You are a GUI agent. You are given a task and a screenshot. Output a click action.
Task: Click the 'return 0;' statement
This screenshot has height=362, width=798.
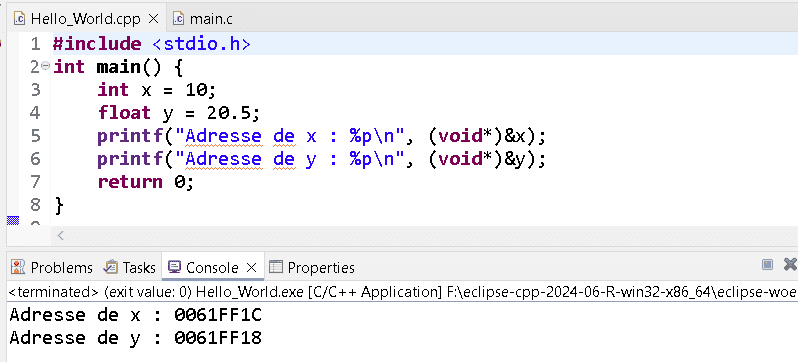click(x=146, y=182)
